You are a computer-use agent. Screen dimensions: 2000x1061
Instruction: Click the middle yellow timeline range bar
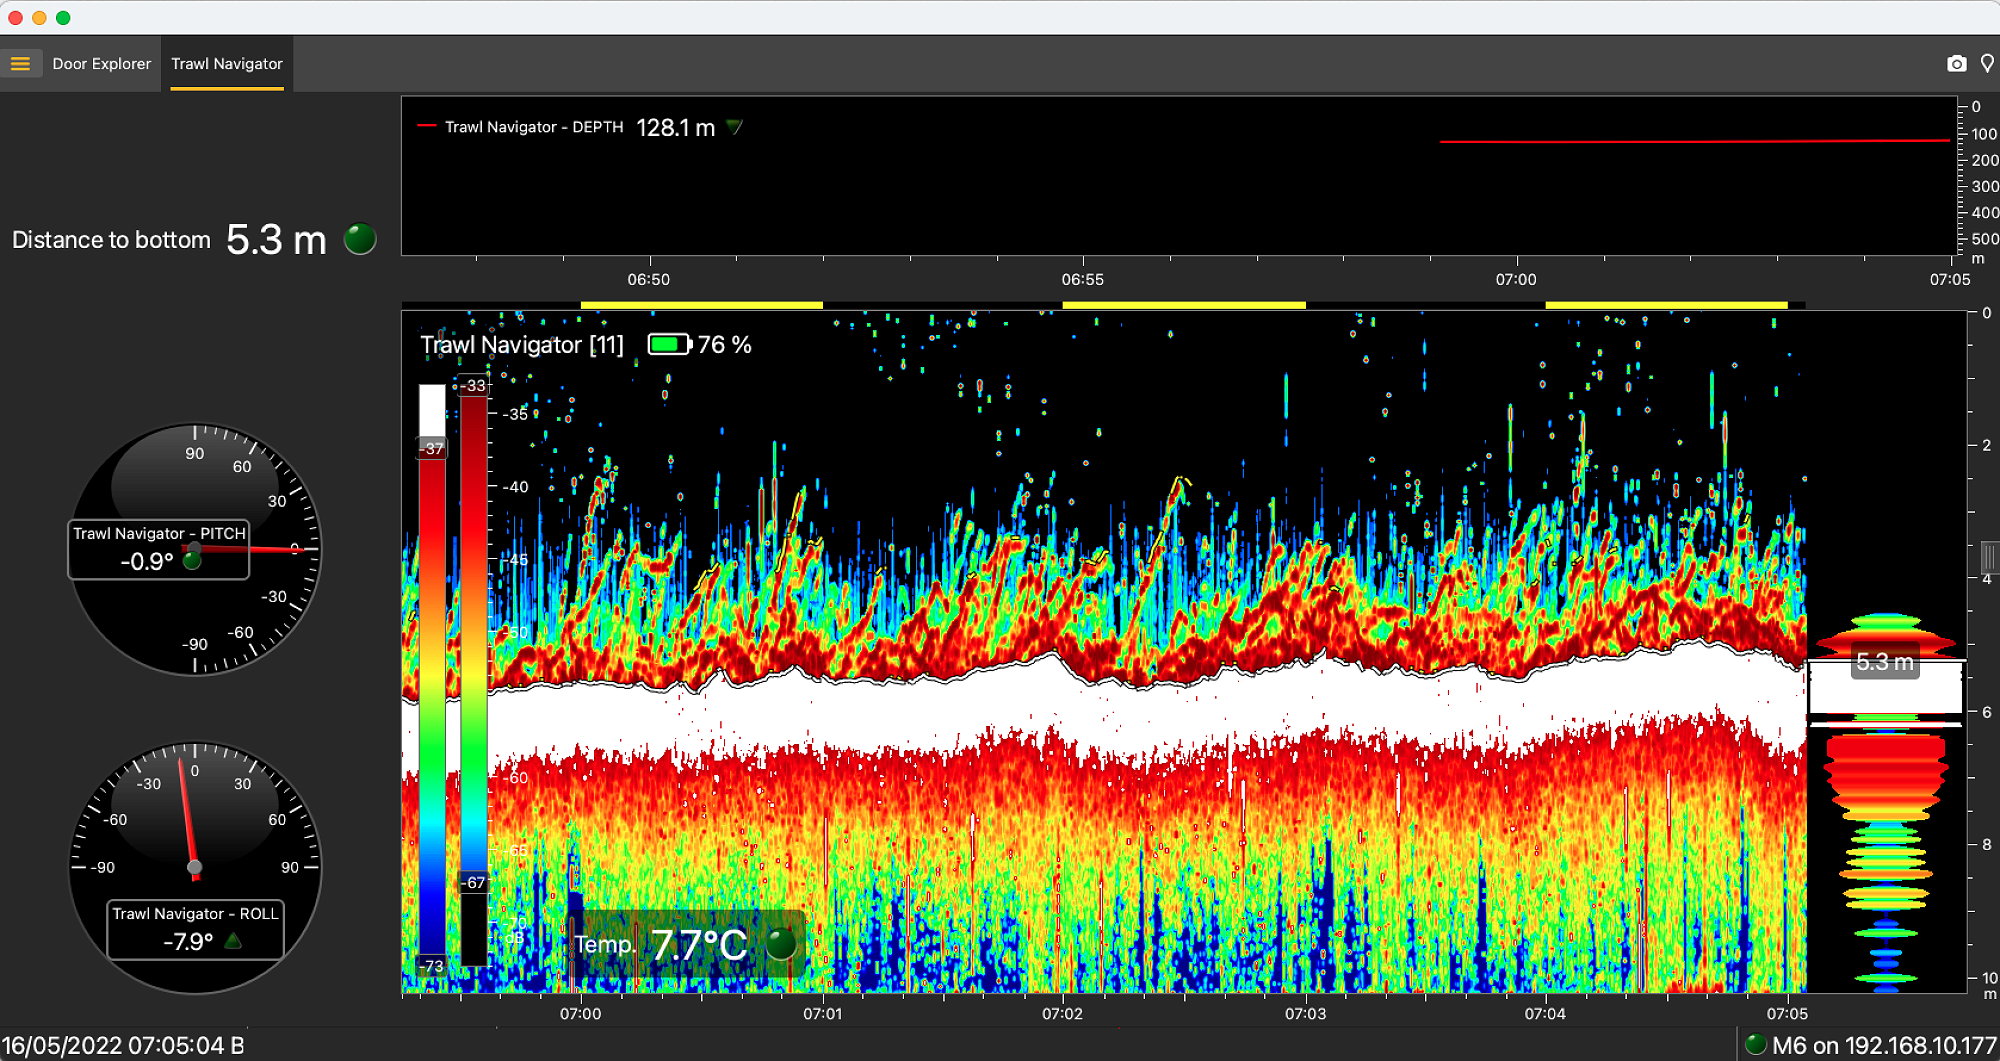point(1183,305)
